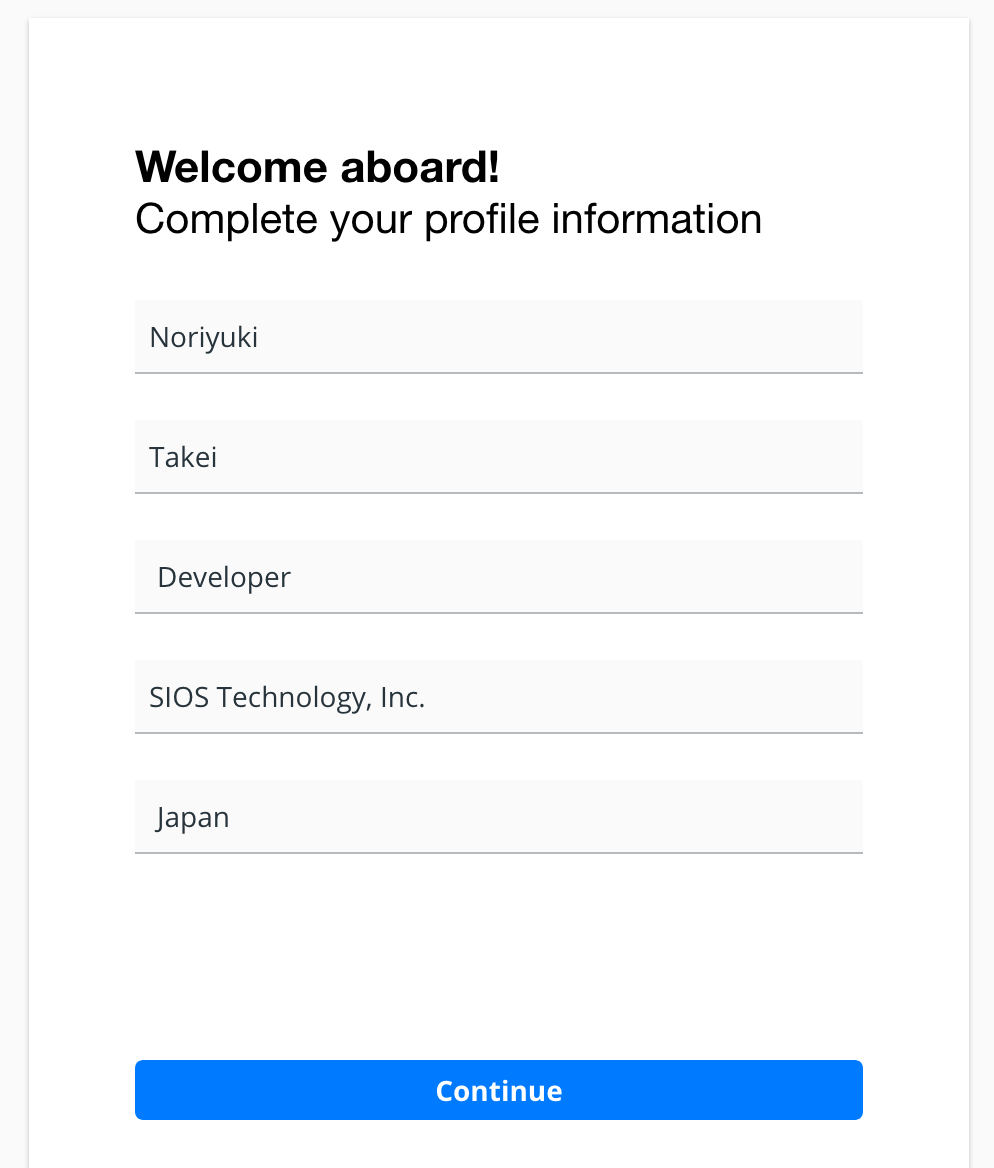994x1168 pixels.
Task: Select the SIOS Technology, Inc. company field
Action: pos(498,697)
